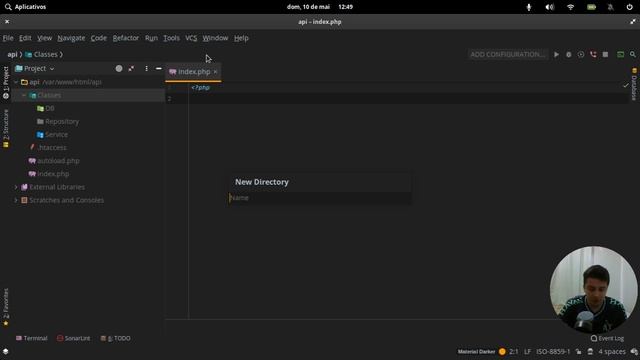Image resolution: width=640 pixels, height=360 pixels.
Task: Click the Name field in New Directory
Action: (320, 198)
